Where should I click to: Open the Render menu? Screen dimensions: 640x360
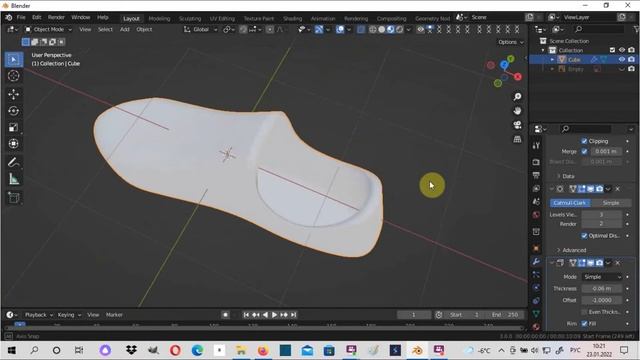pos(56,18)
